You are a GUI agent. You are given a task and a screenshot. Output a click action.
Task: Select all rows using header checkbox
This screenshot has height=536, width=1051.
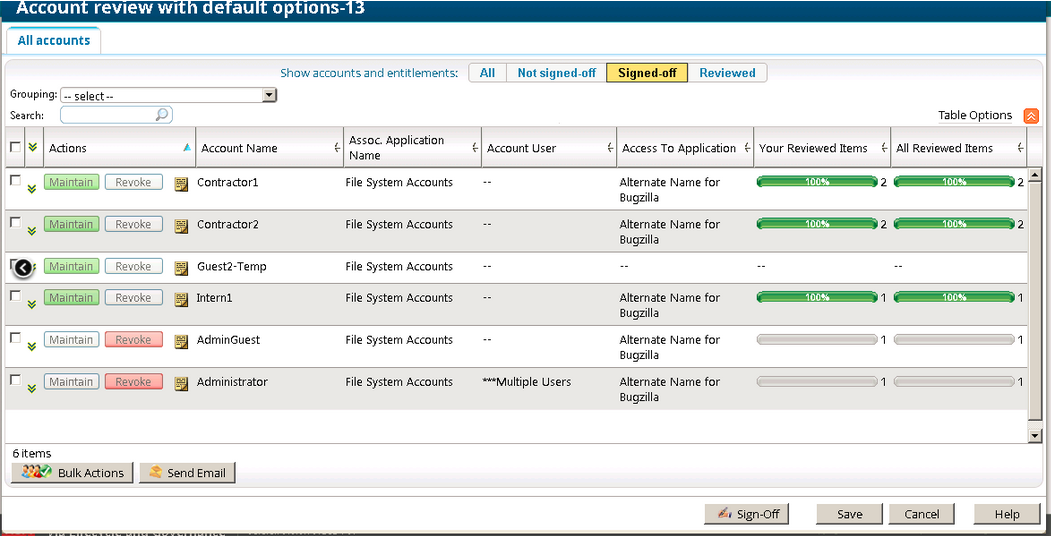[15, 147]
